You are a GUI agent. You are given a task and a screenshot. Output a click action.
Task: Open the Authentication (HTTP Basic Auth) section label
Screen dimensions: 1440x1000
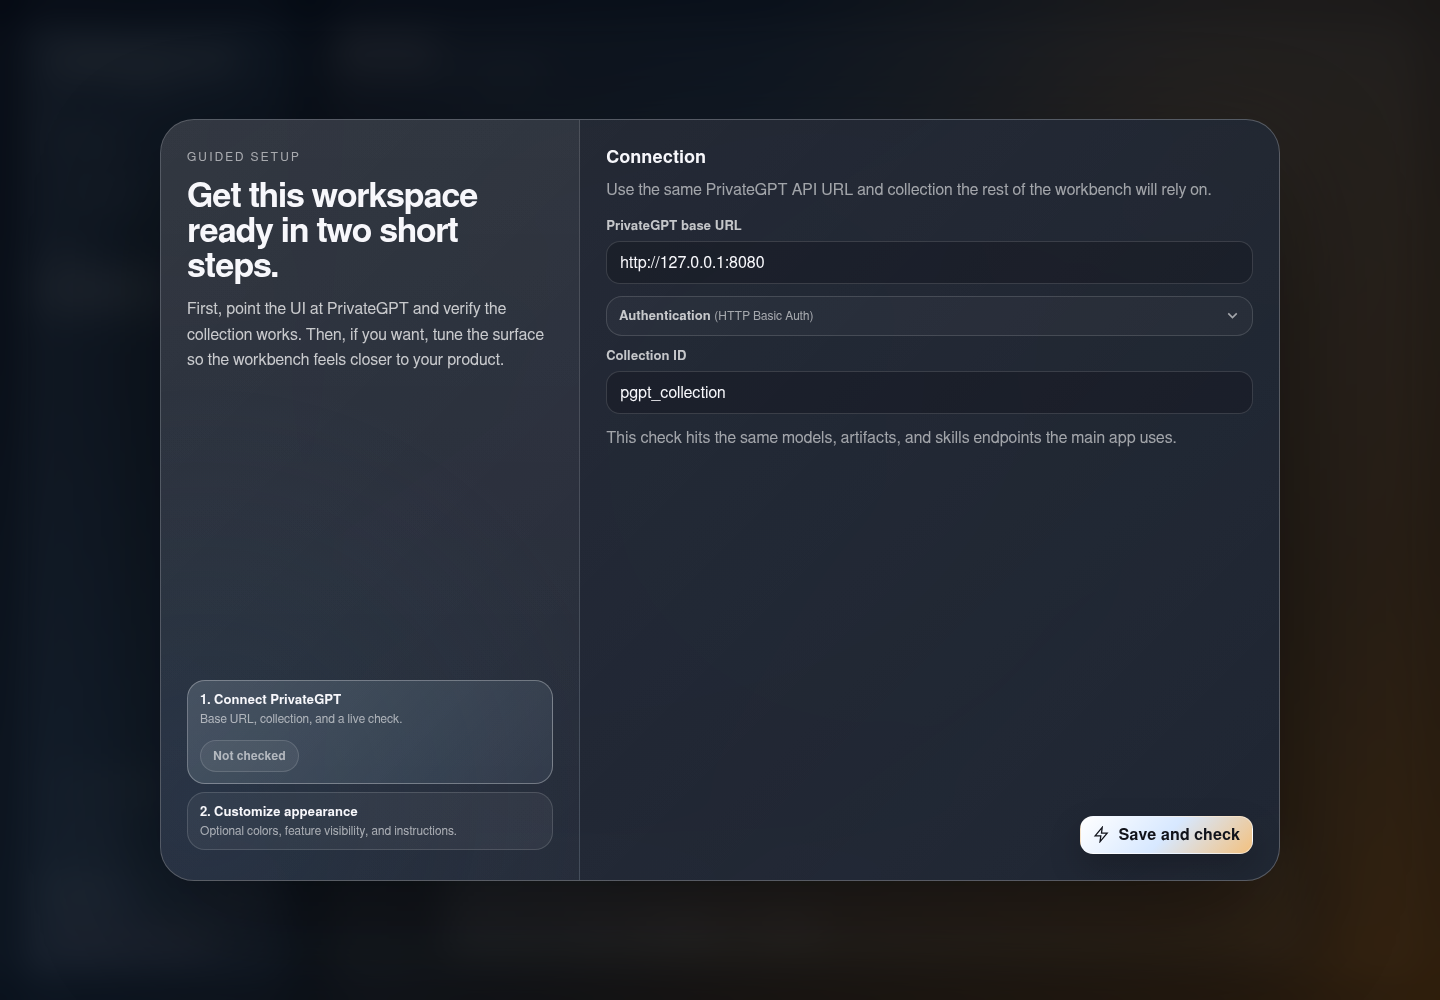tap(716, 316)
